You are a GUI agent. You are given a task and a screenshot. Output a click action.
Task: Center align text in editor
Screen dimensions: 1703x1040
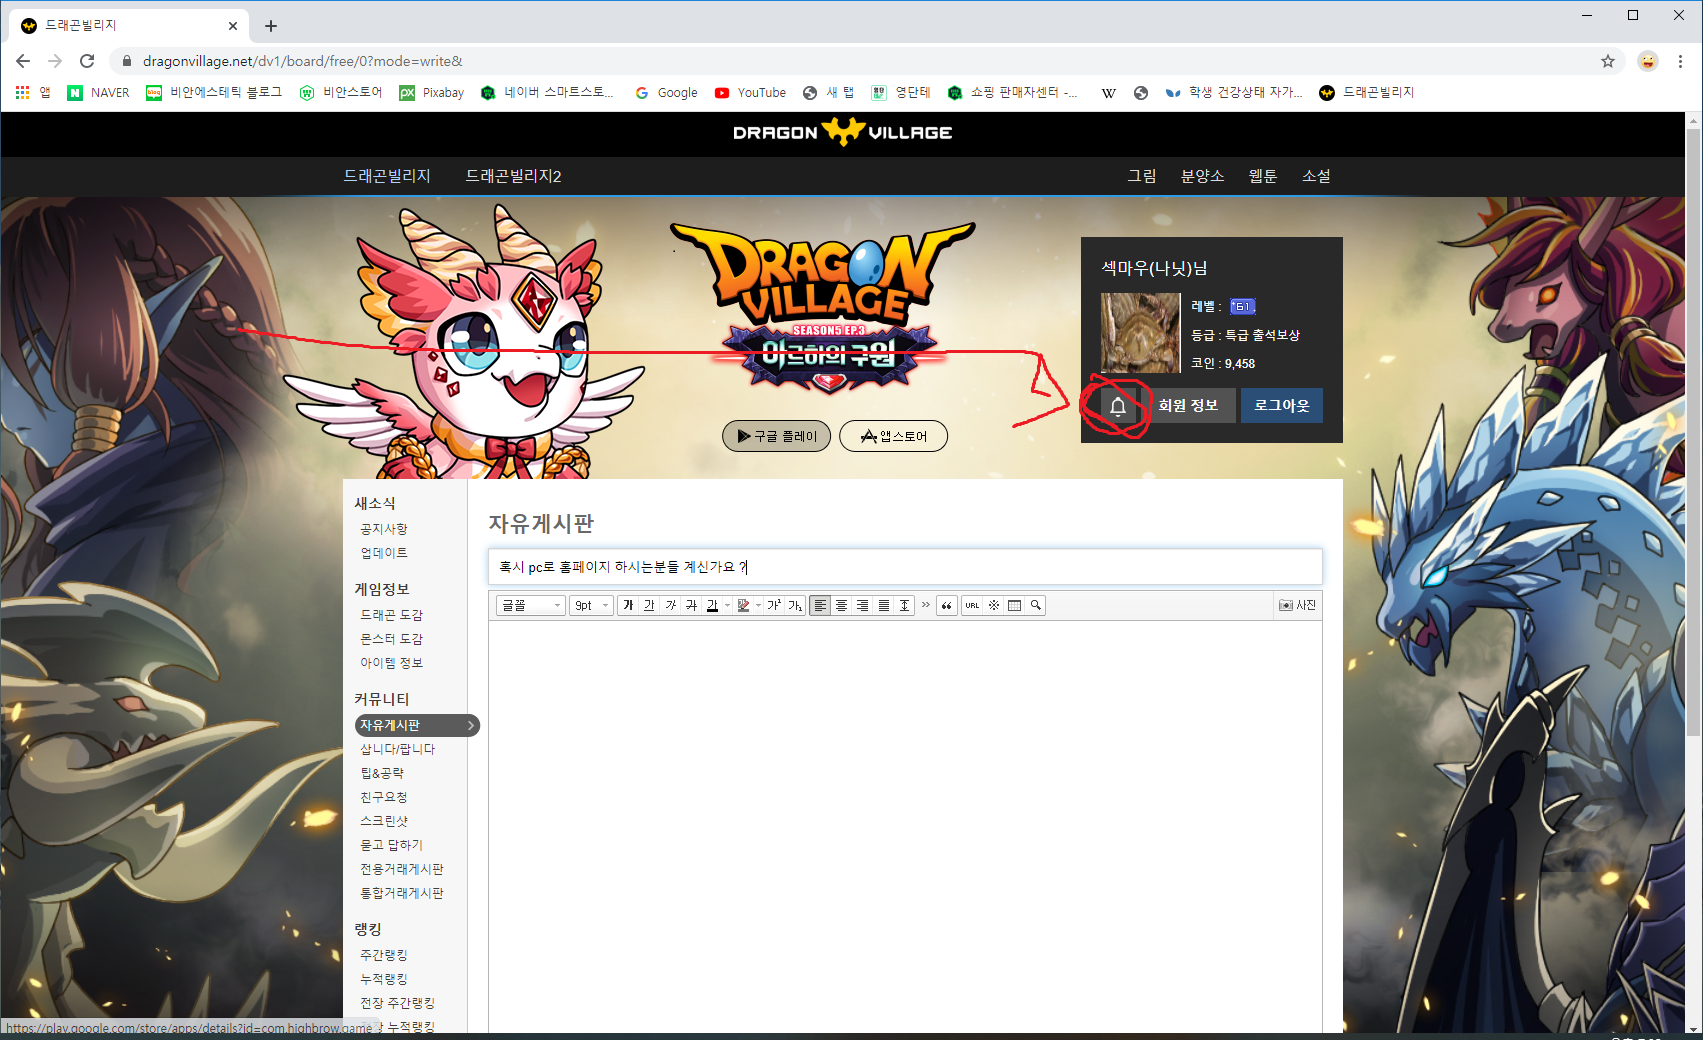841,605
